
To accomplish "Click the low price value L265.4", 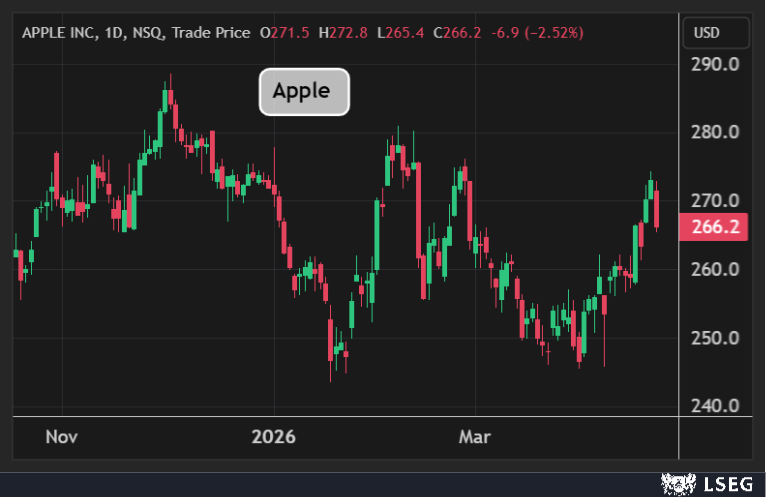I will [397, 33].
